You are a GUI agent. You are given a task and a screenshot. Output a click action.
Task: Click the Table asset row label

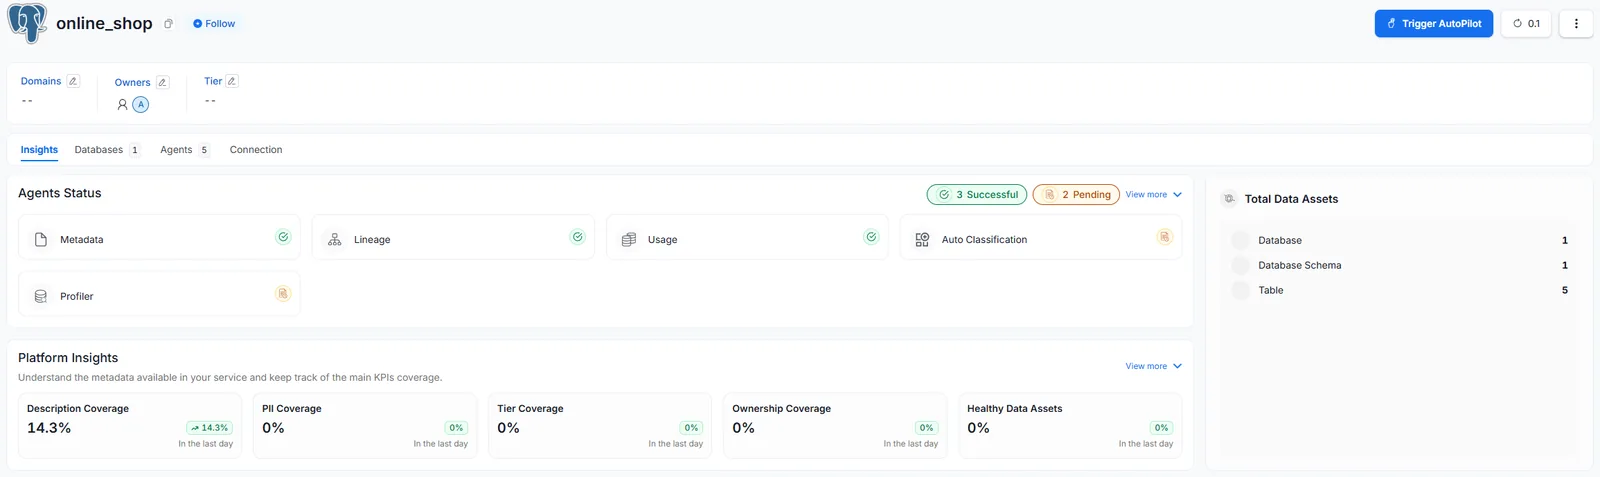pyautogui.click(x=1271, y=290)
